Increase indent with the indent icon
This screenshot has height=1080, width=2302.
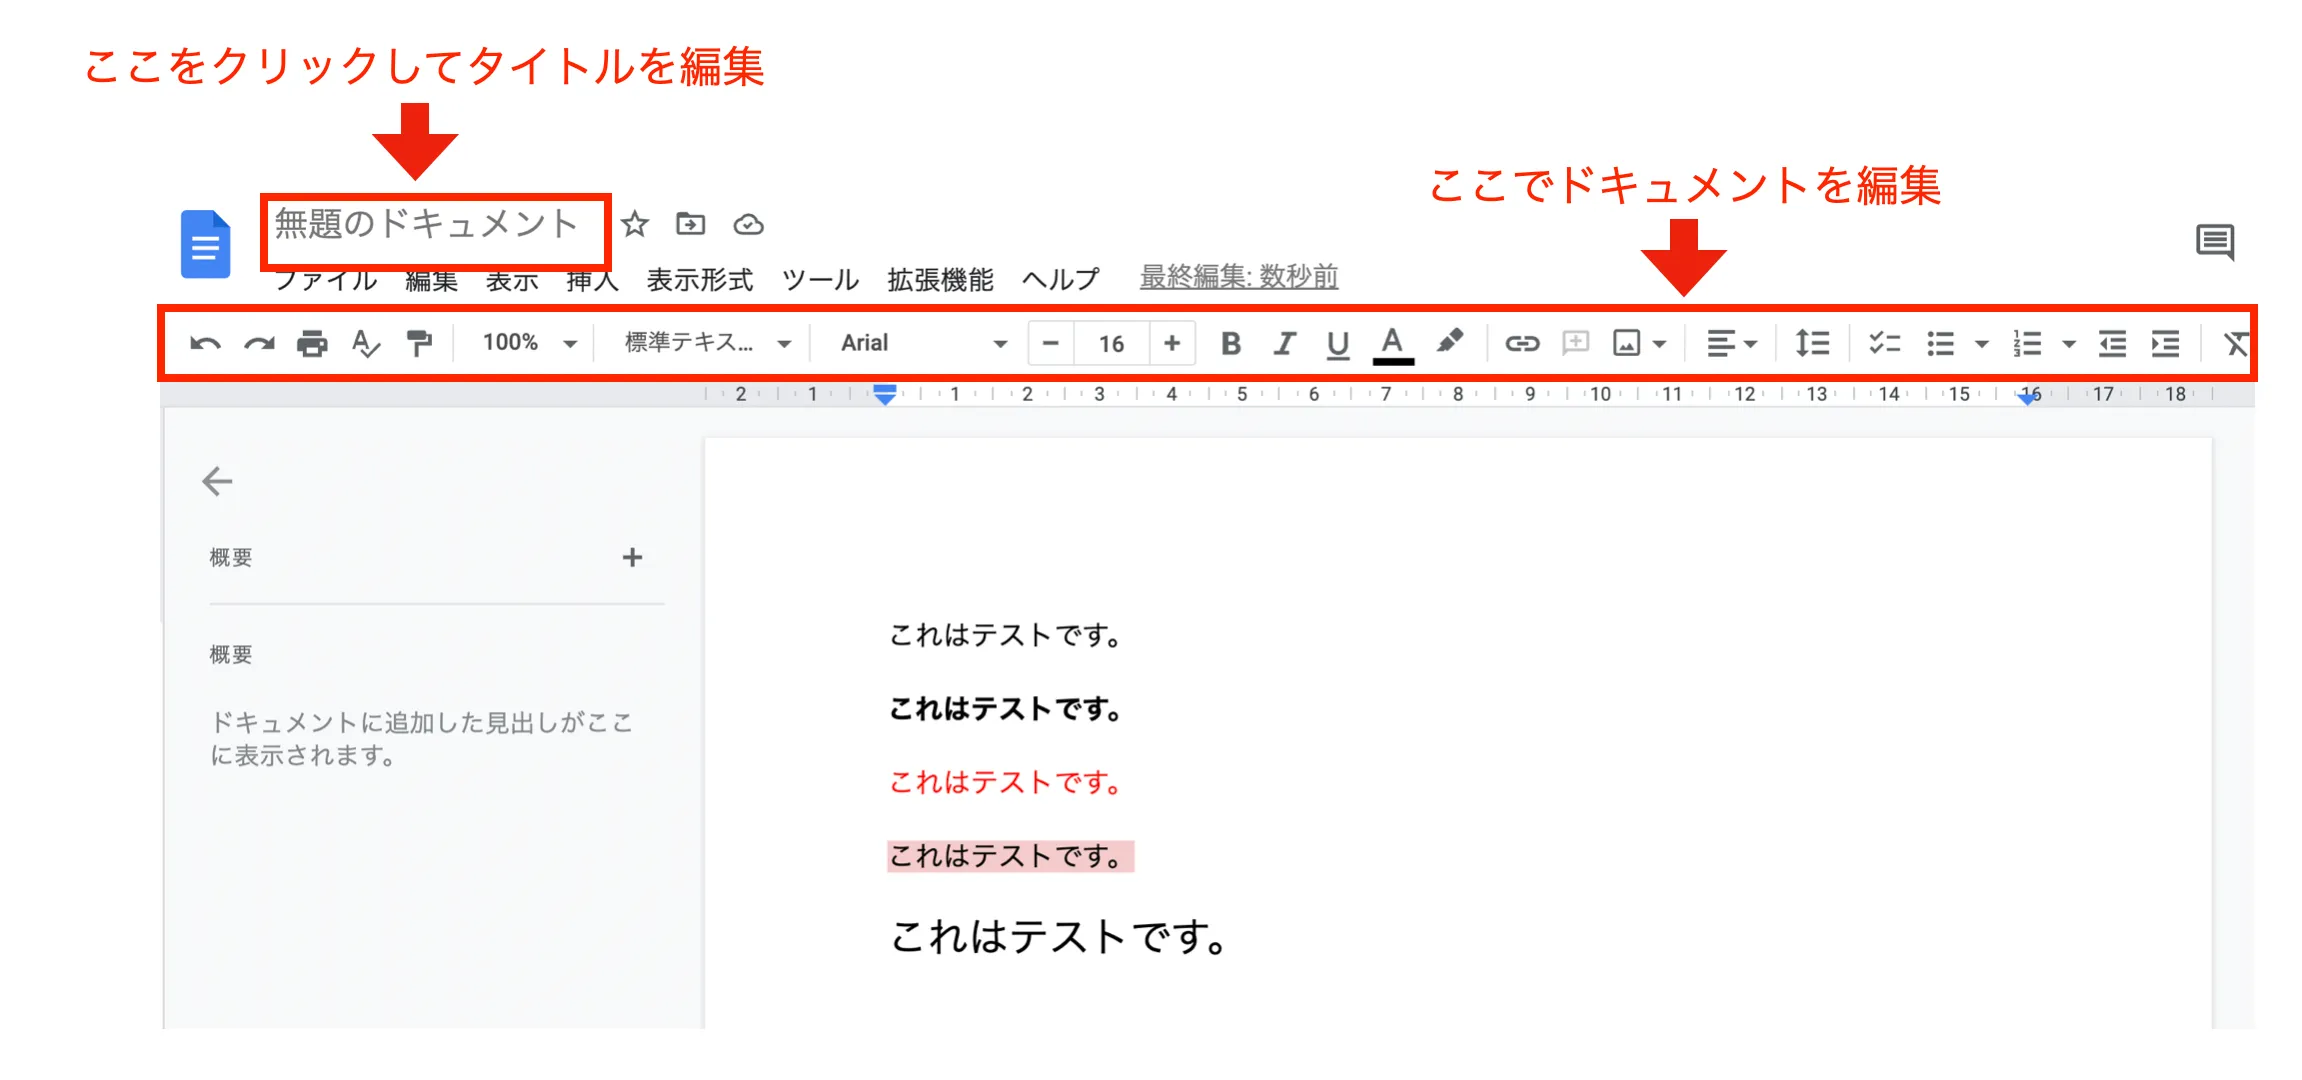pos(2165,344)
